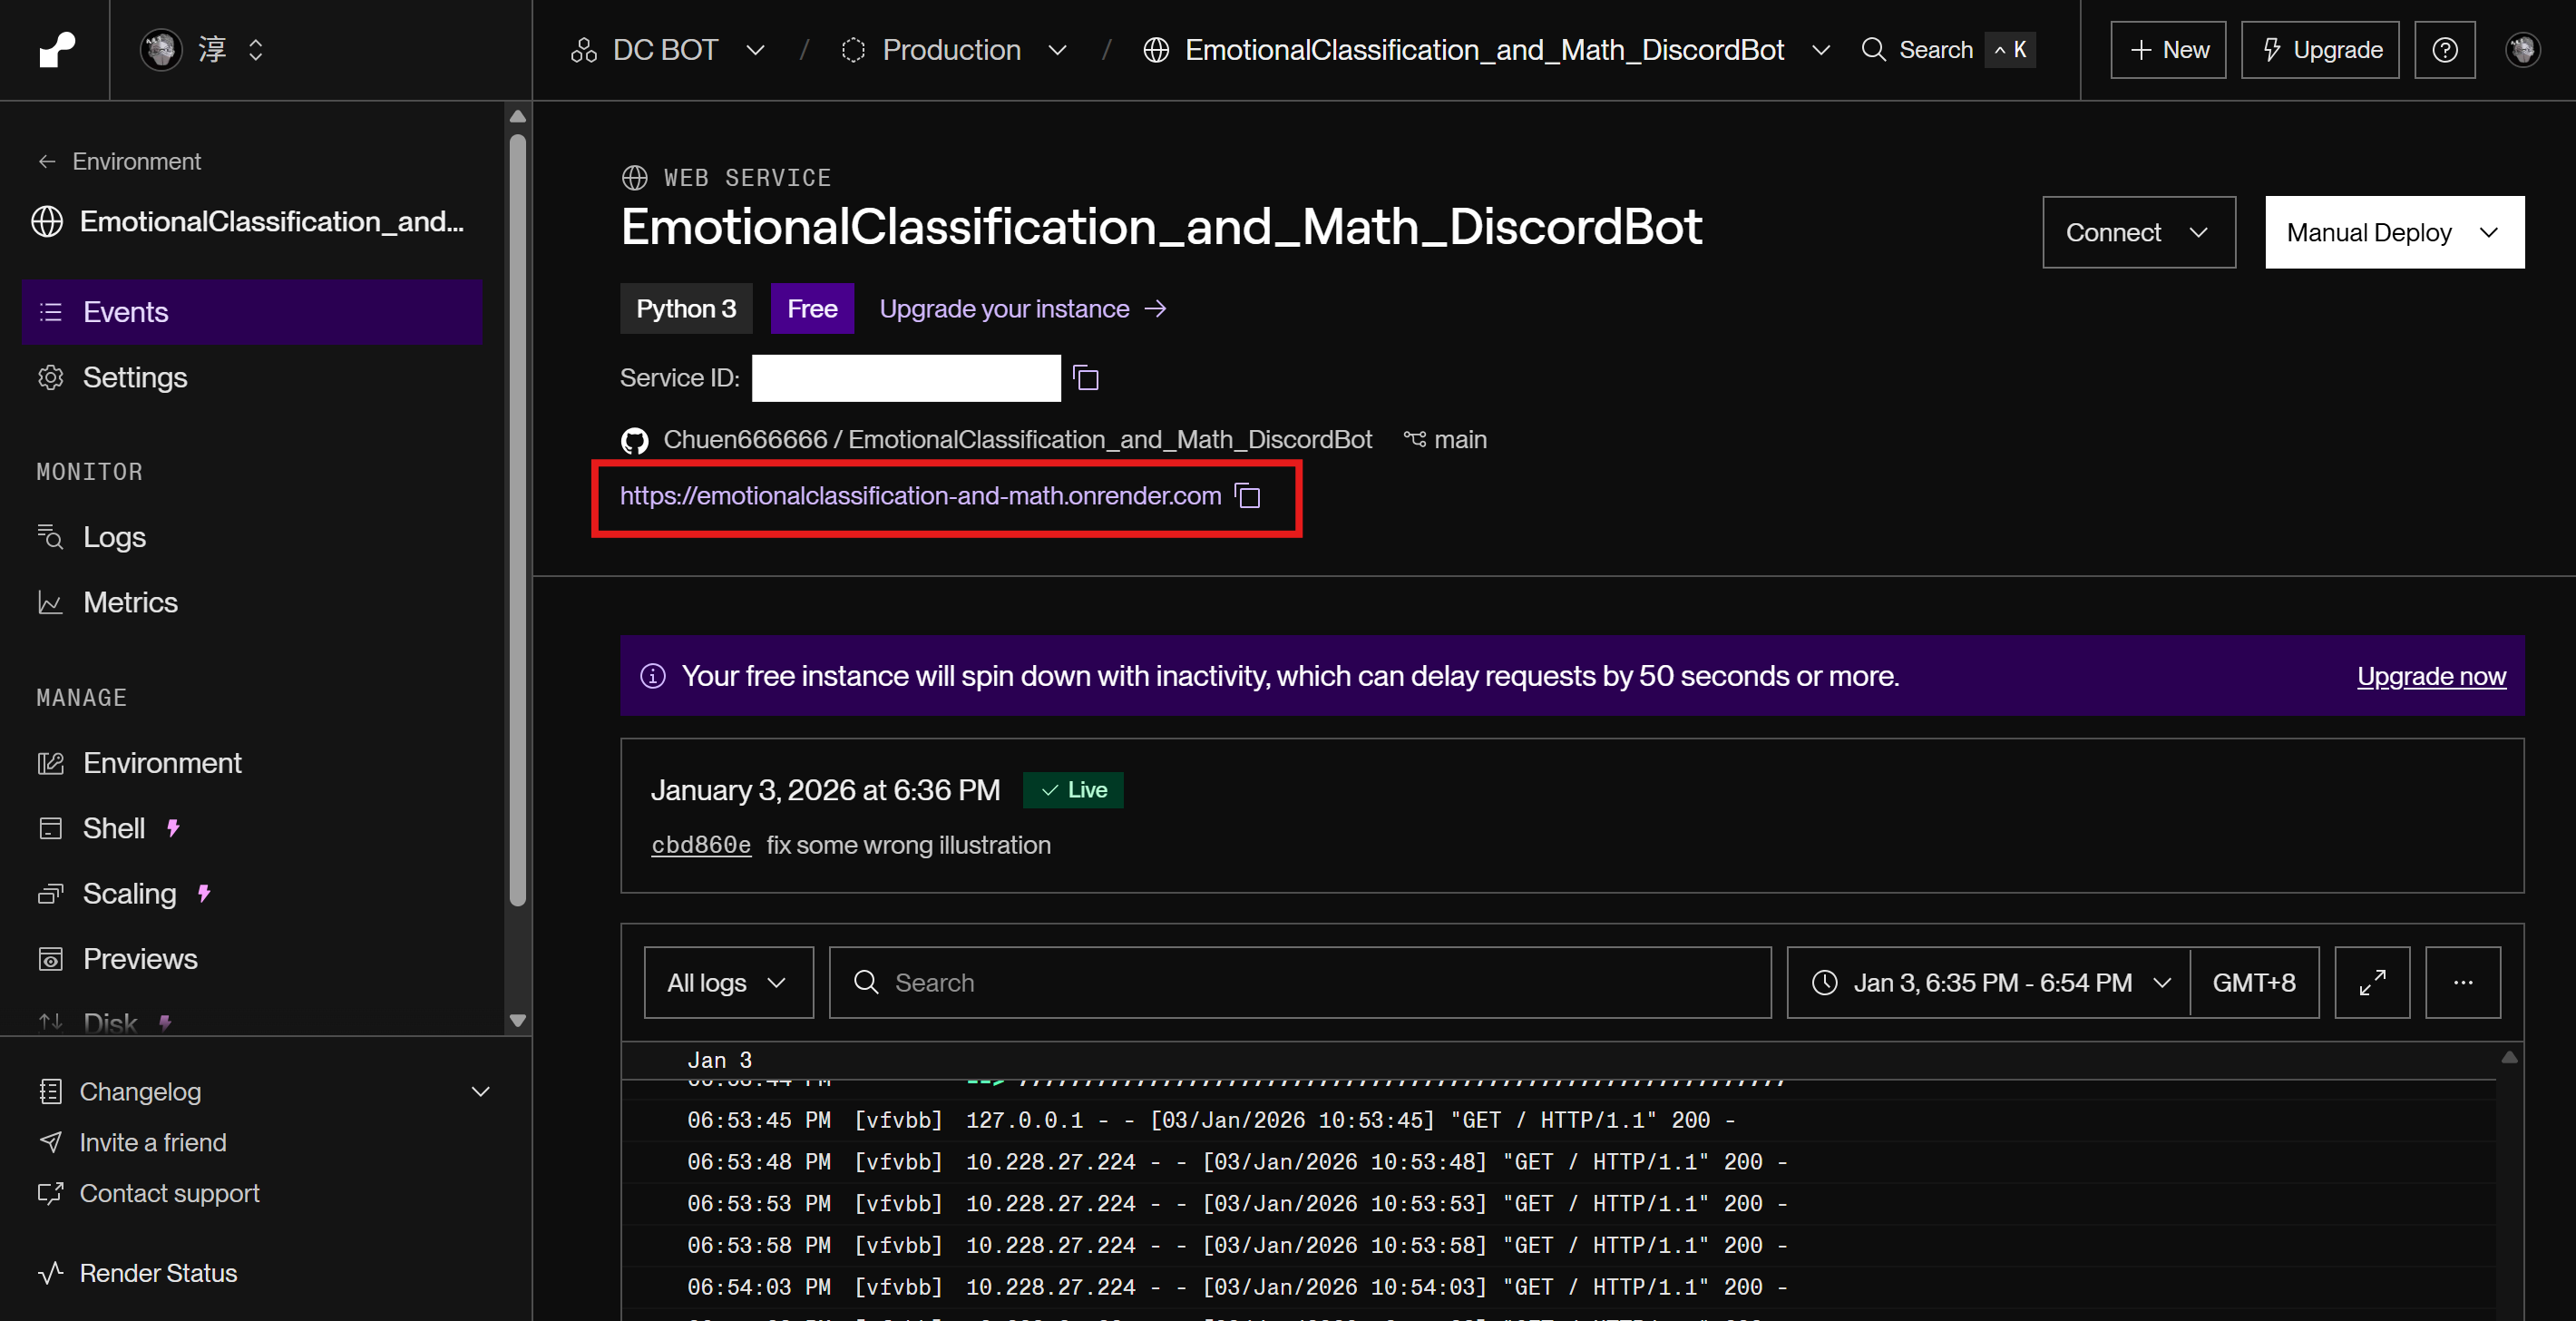Open Logs in the sidebar

tap(114, 537)
